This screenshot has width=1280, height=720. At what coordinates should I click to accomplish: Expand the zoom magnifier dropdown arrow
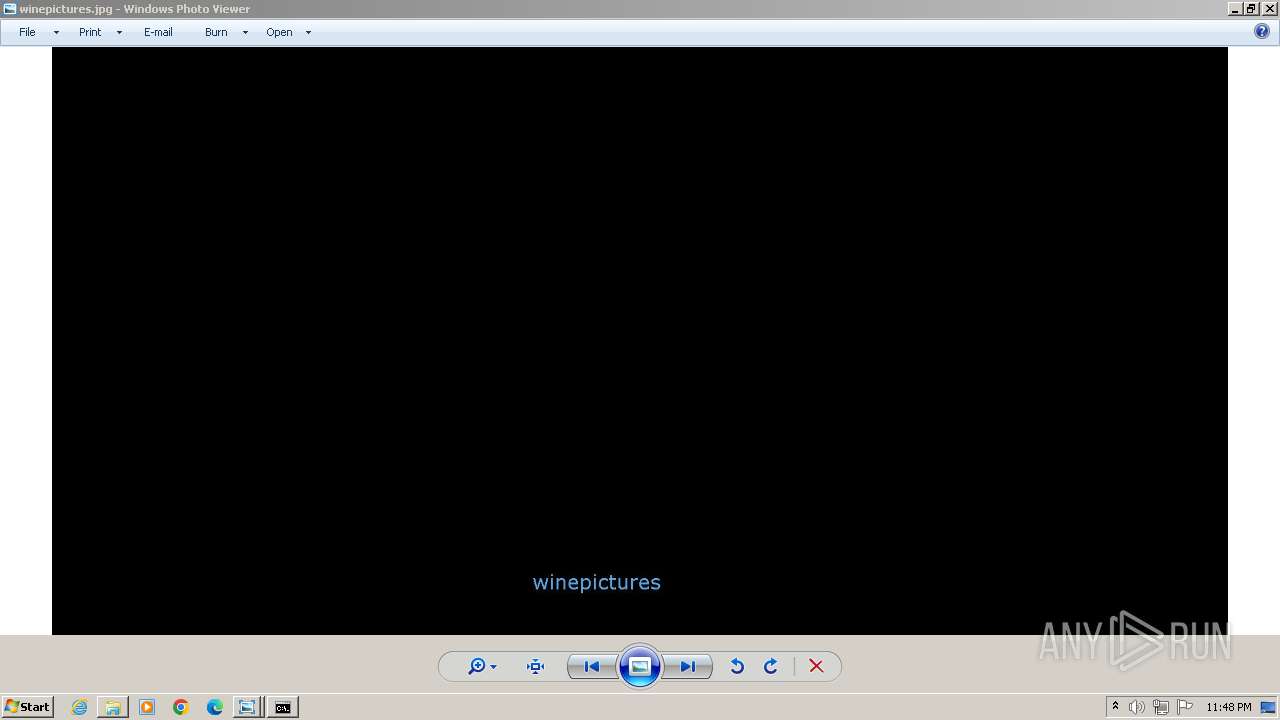[493, 668]
